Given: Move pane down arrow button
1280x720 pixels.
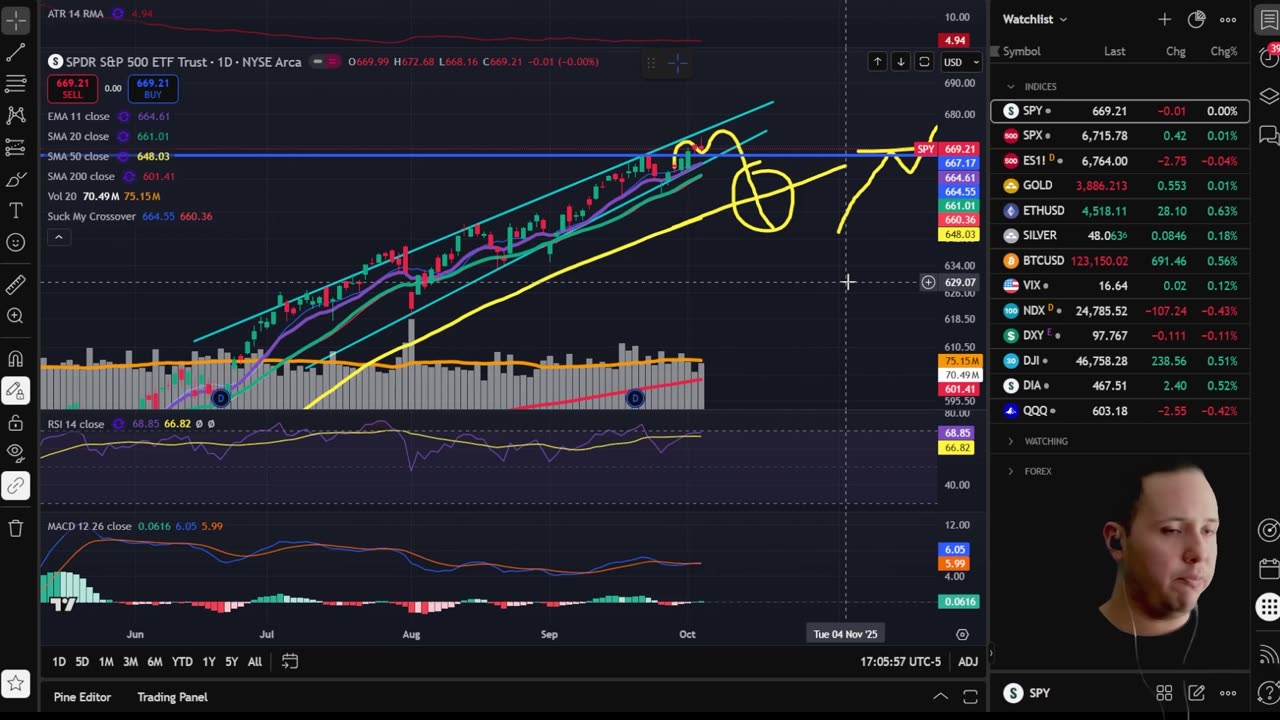Looking at the screenshot, I should click(x=900, y=62).
